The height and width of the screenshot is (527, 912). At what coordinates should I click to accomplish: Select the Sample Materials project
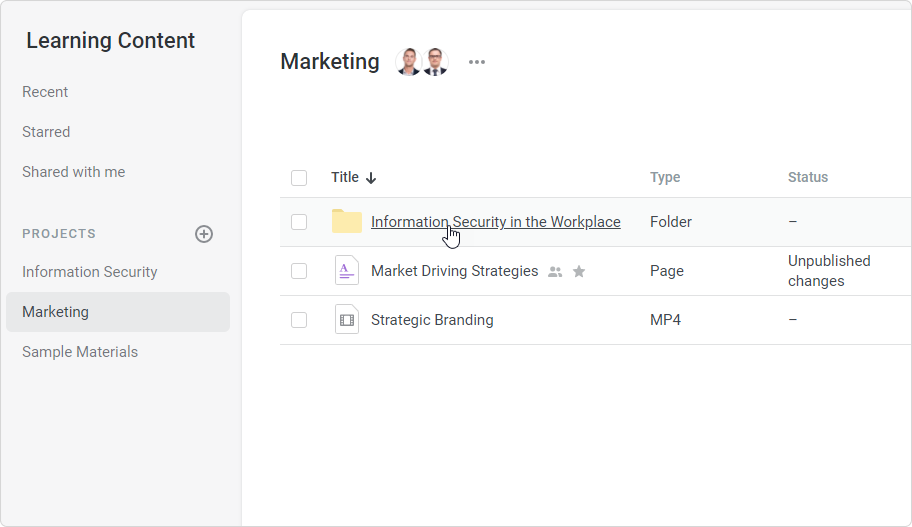[x=80, y=352]
